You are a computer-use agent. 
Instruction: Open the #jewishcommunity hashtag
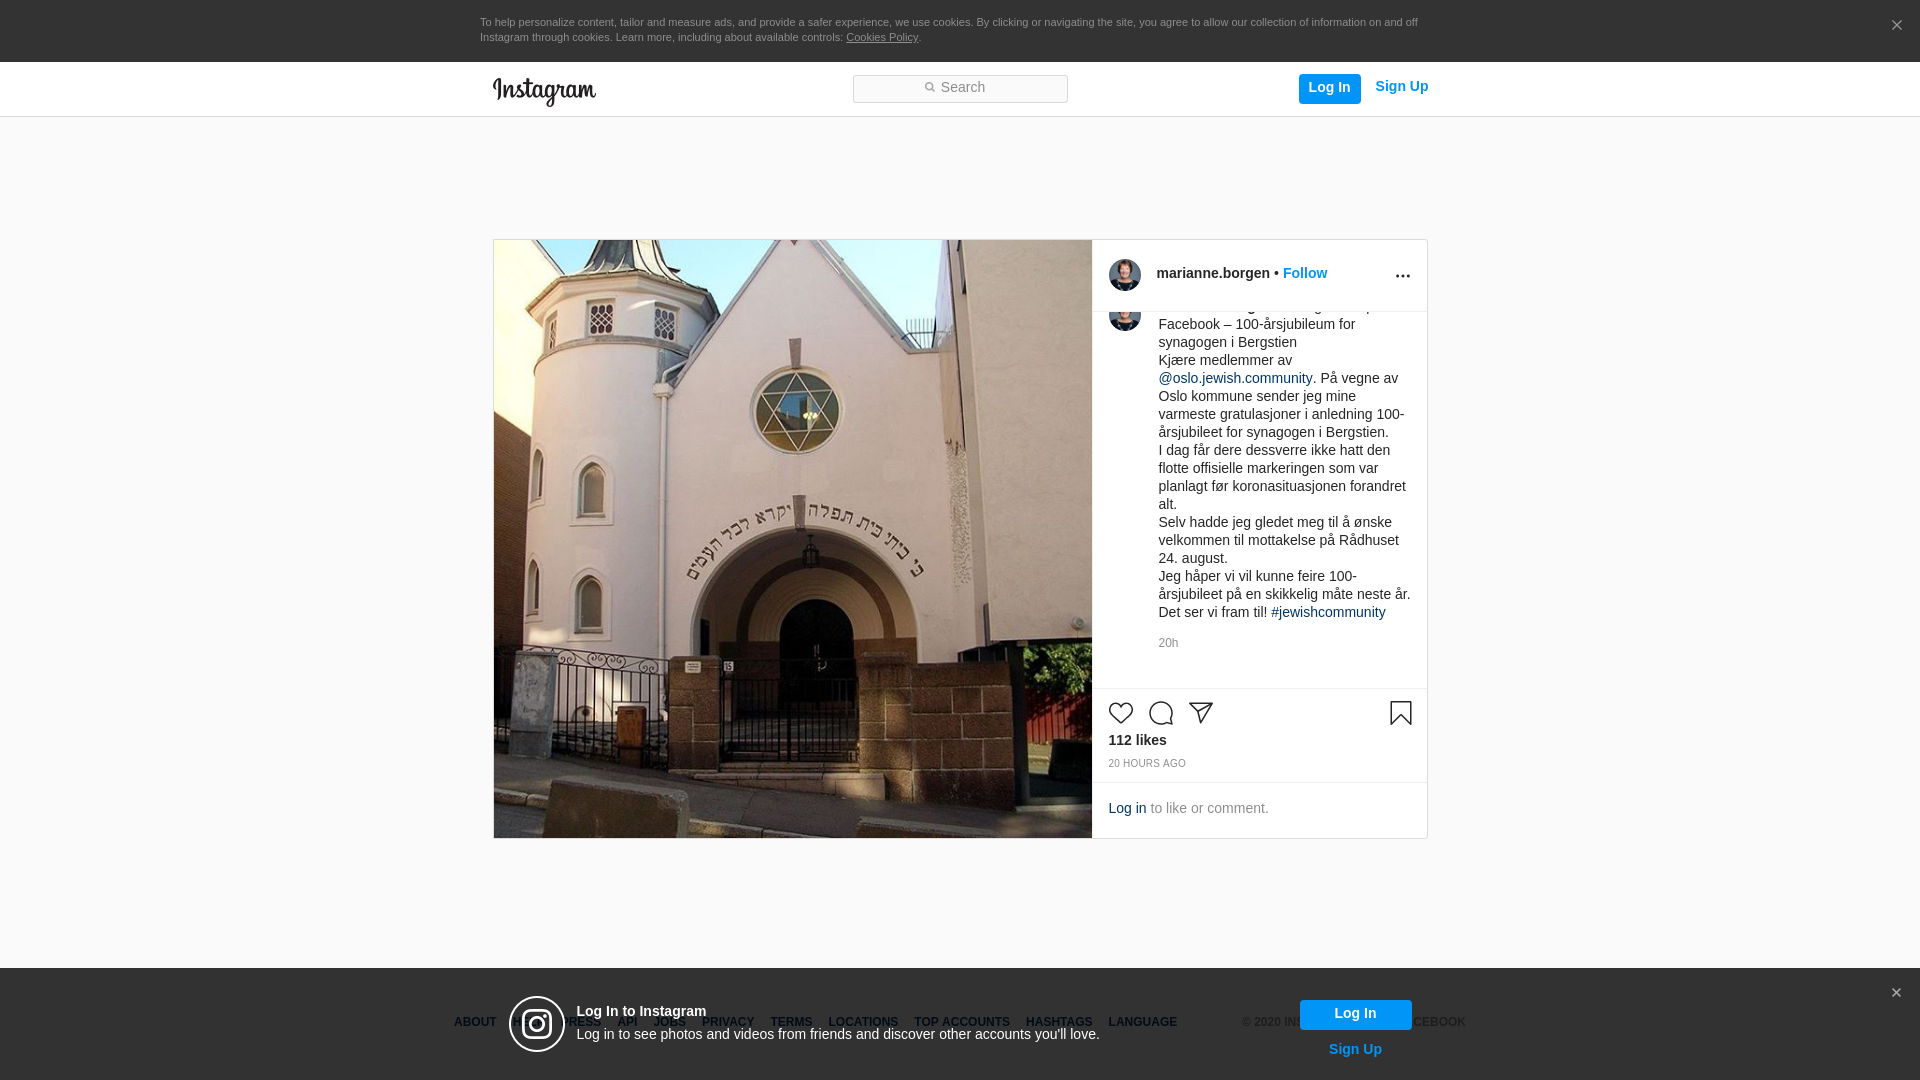pyautogui.click(x=1328, y=613)
